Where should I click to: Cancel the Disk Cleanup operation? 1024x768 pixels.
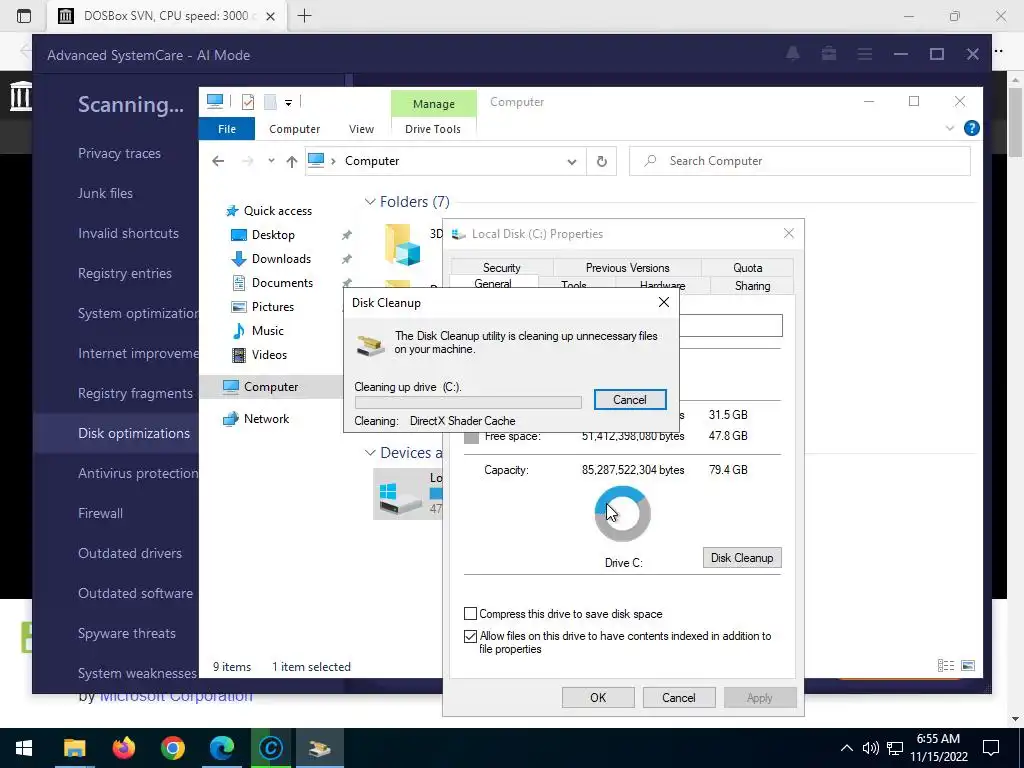click(x=630, y=400)
